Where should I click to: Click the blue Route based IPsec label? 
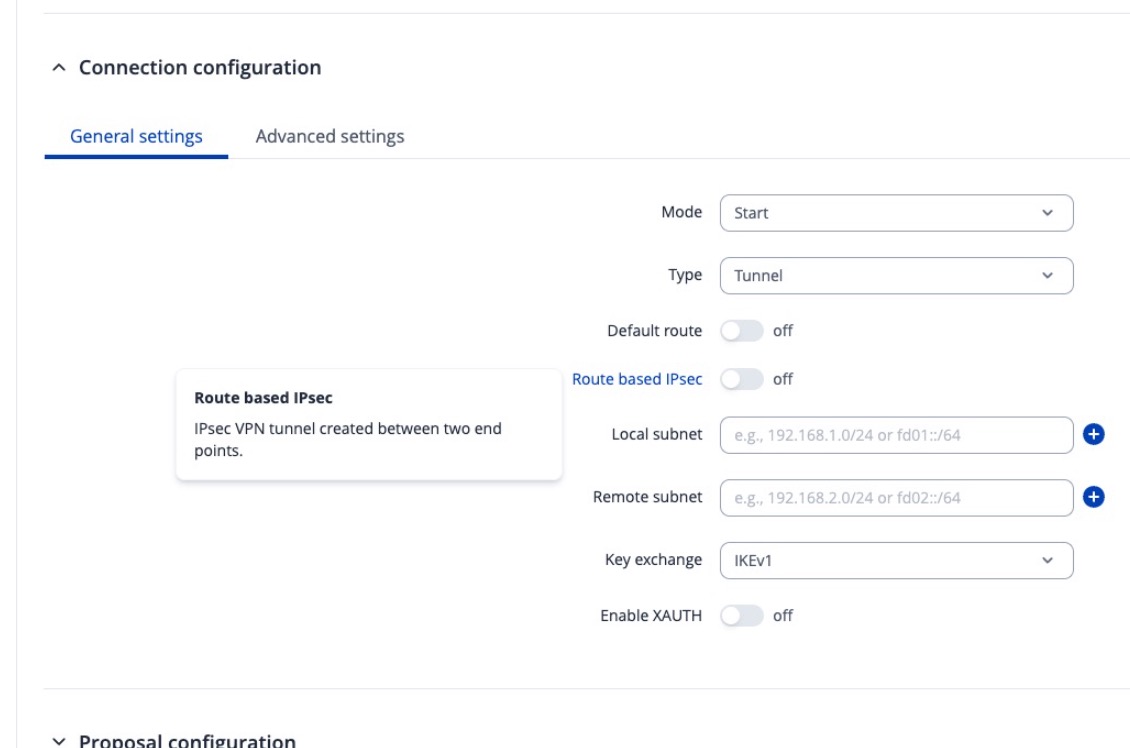[638, 379]
